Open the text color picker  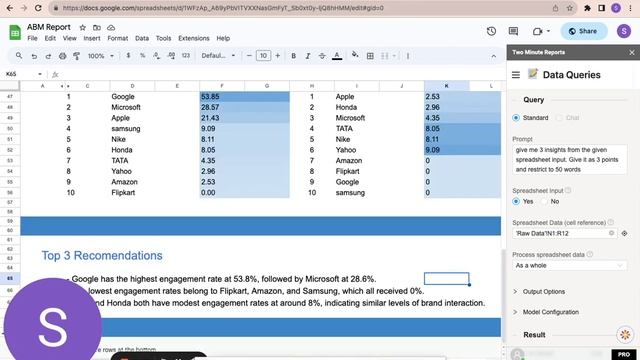(337, 56)
